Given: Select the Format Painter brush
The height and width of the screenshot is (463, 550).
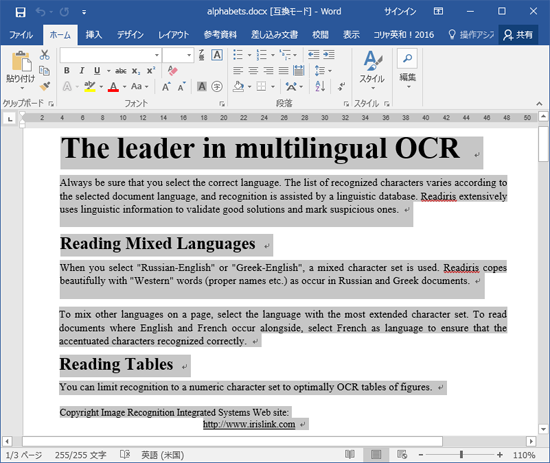Looking at the screenshot, I should click(45, 86).
